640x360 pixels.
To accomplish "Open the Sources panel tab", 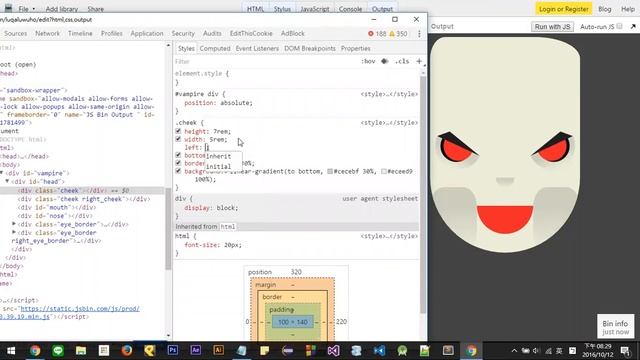I will [16, 33].
